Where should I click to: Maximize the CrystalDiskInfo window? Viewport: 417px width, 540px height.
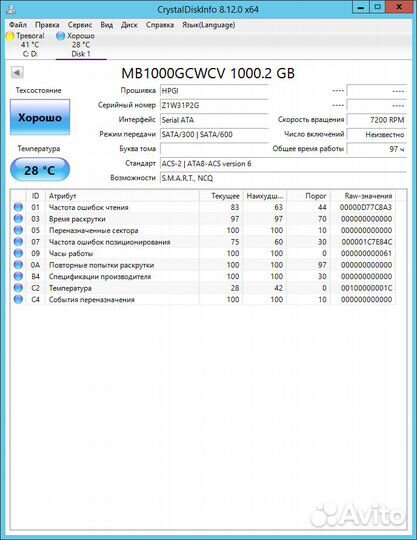coord(377,7)
